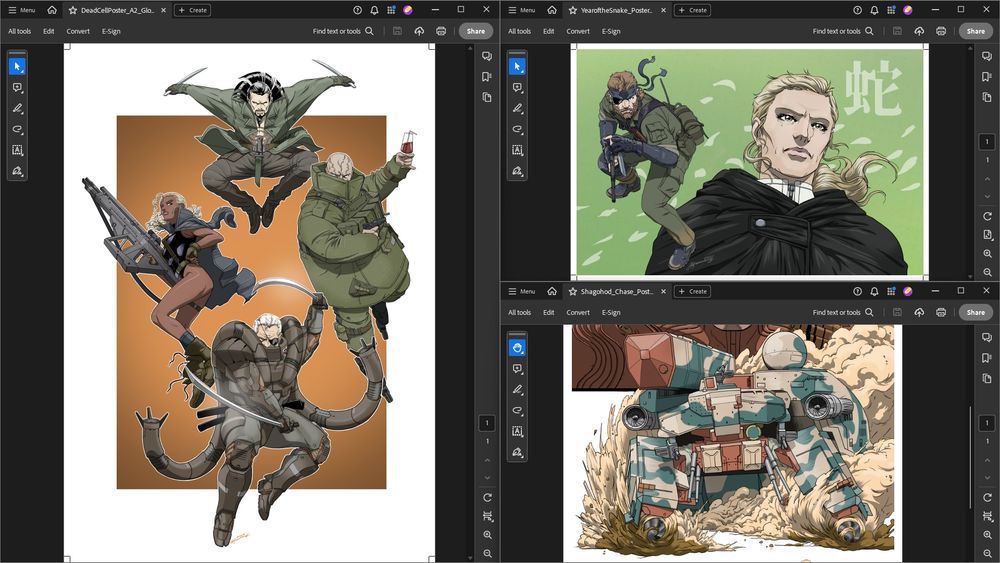Print the DeadCellPoster document
Viewport: 1000px width, 563px height.
[441, 31]
